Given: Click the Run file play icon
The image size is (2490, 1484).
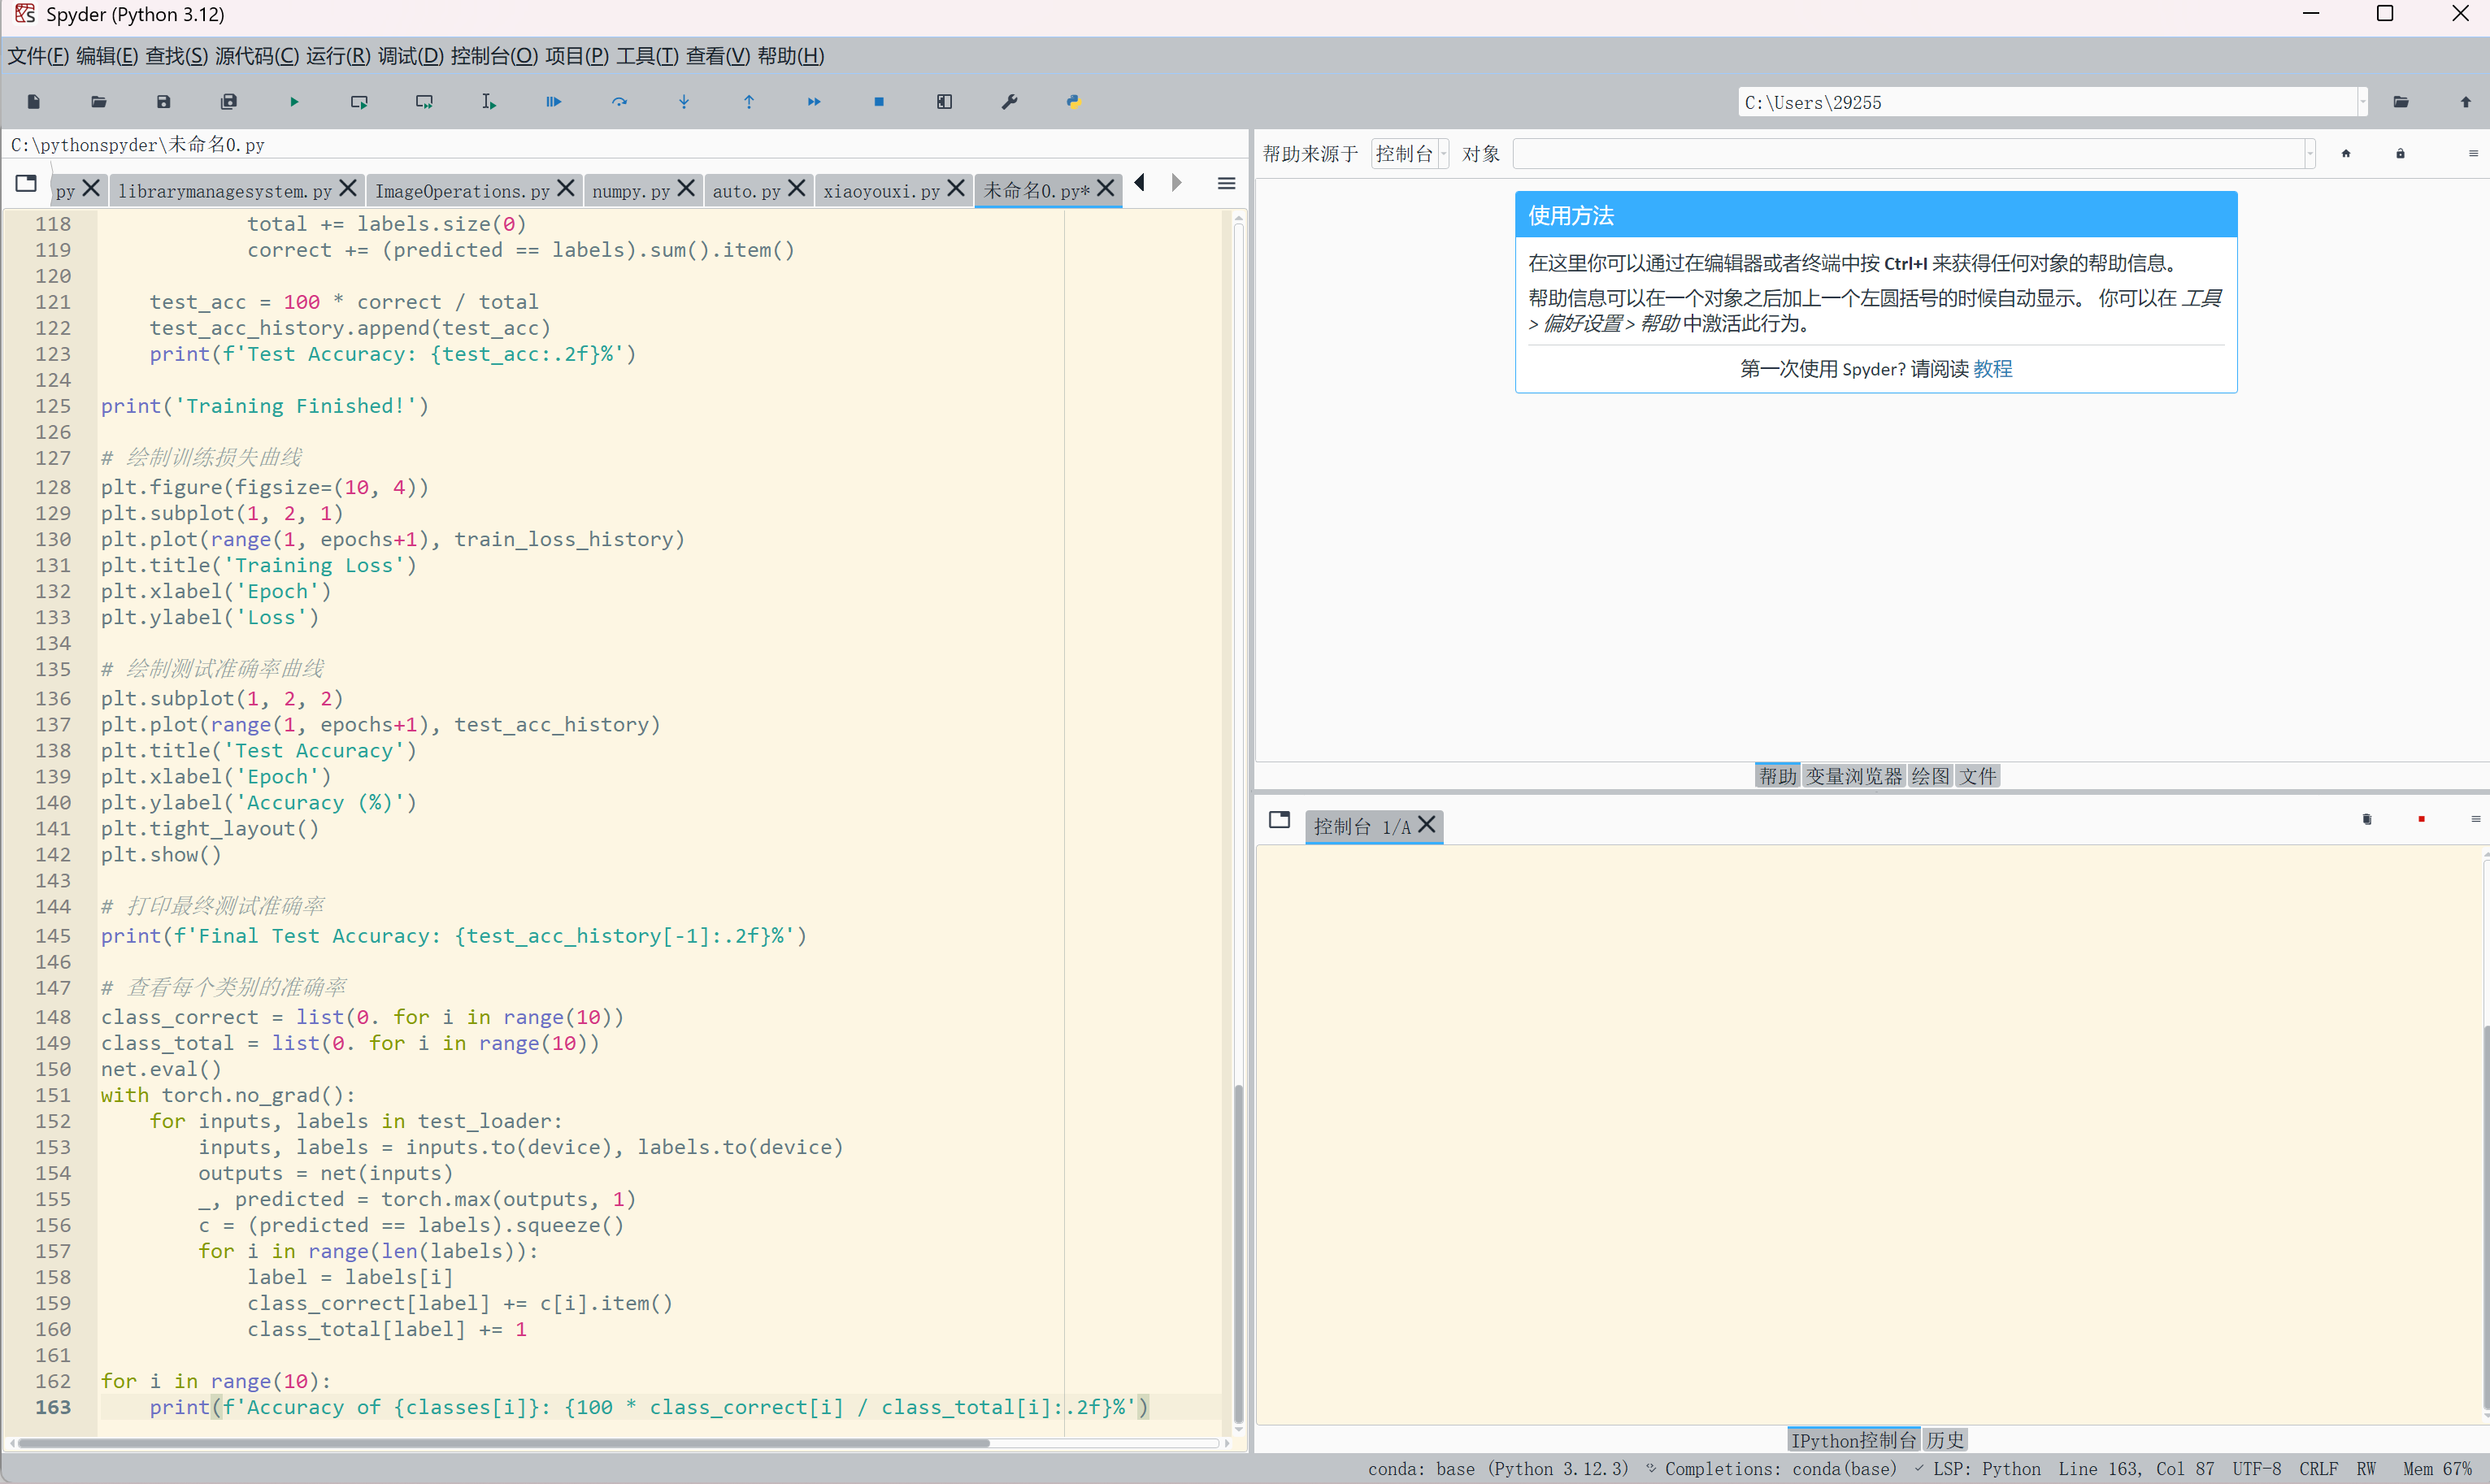Looking at the screenshot, I should point(294,102).
